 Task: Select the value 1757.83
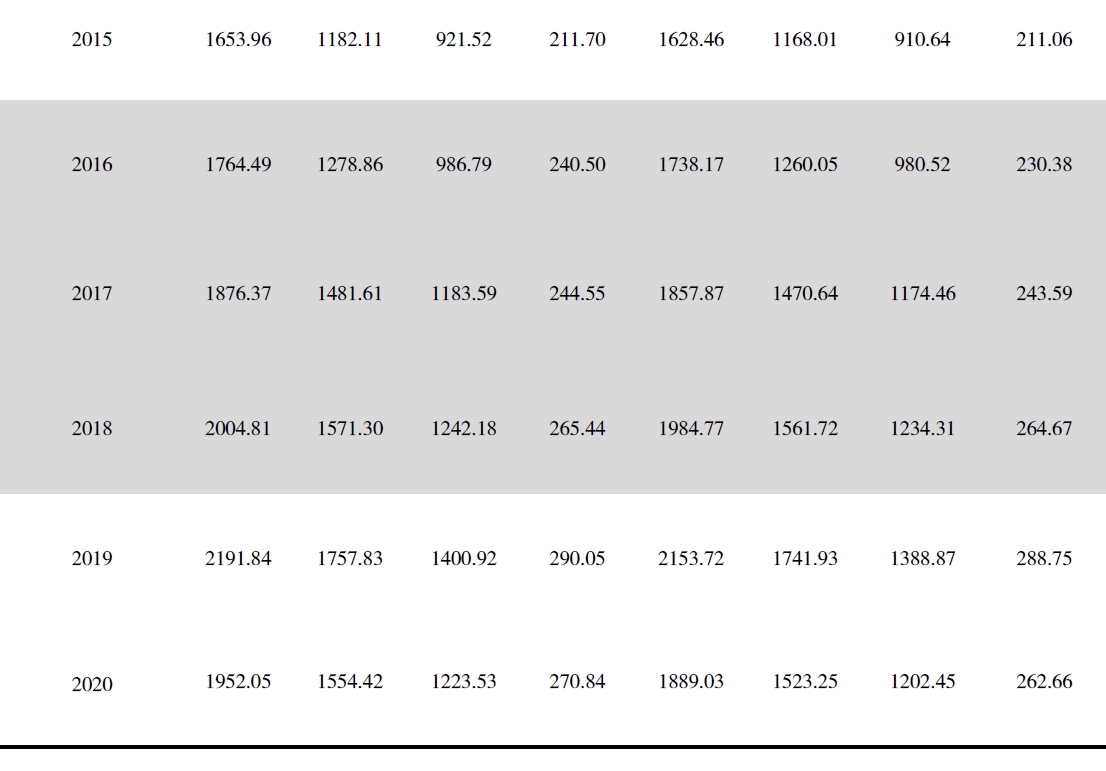pos(348,558)
